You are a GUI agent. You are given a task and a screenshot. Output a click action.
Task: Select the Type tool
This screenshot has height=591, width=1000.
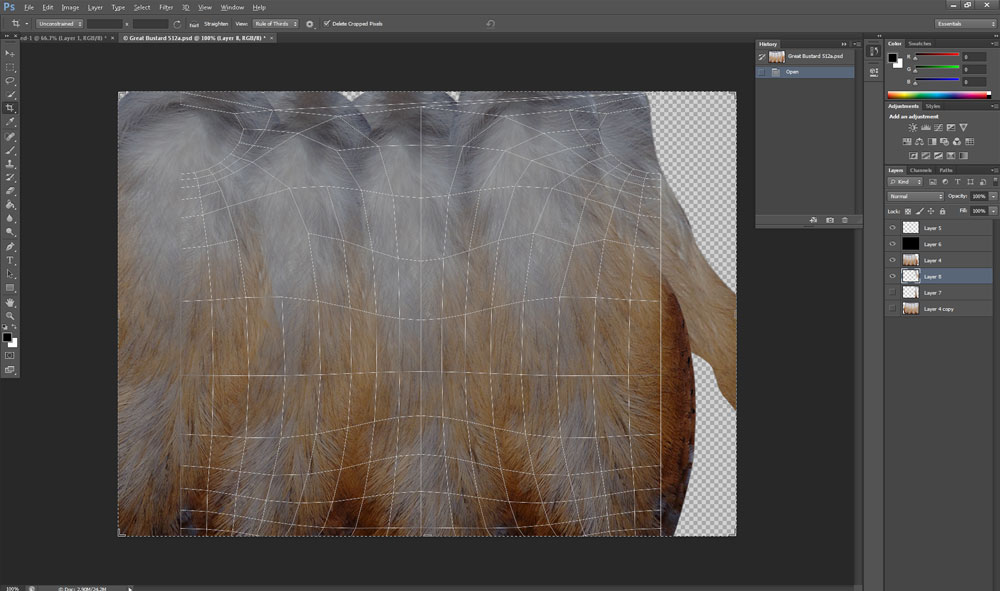10,260
